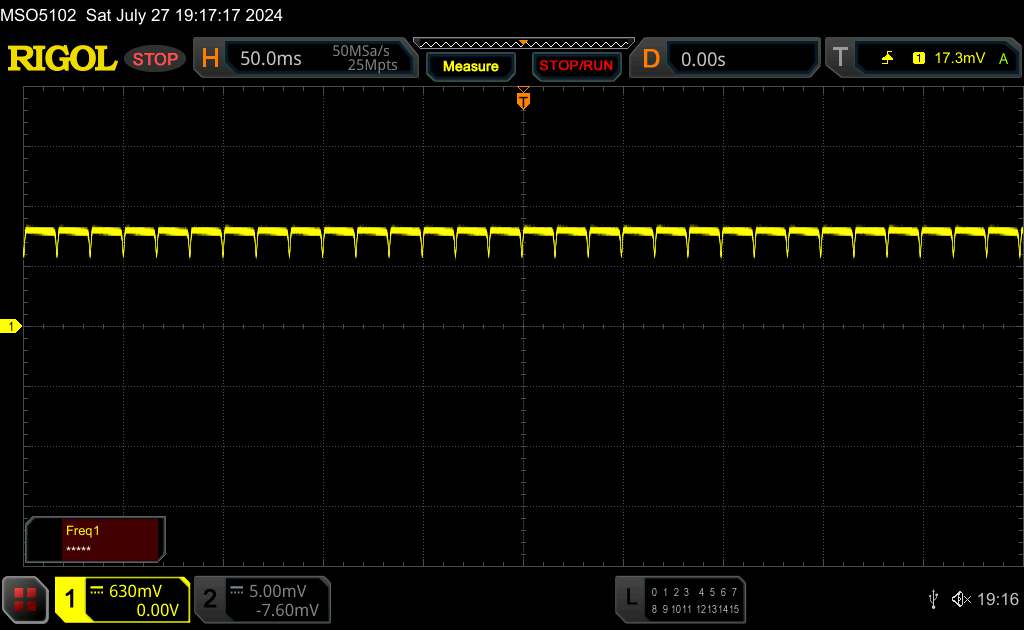Enable channel 2 with 5.00mV scale
The width and height of the screenshot is (1024, 630).
coord(262,599)
